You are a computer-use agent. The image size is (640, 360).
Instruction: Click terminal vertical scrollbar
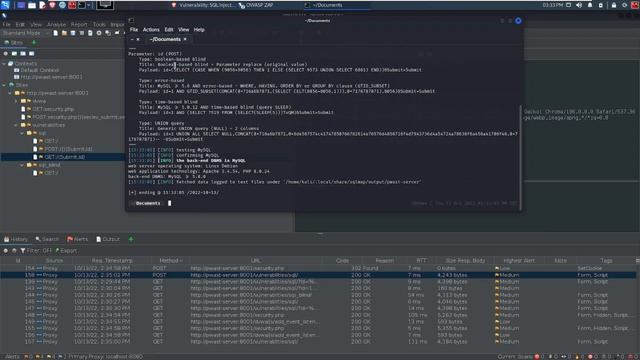[520, 157]
